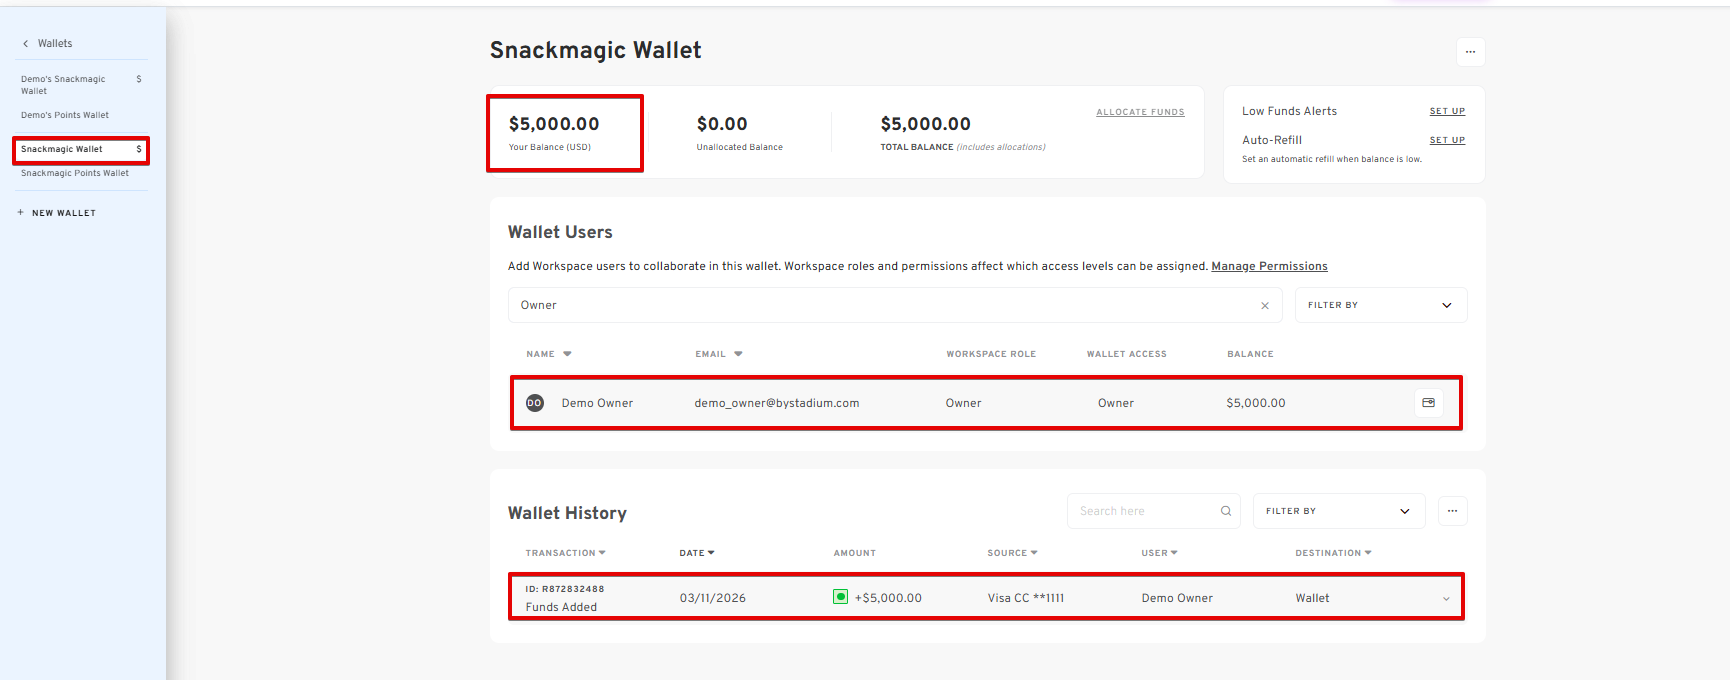The height and width of the screenshot is (680, 1730).
Task: Click the Wallet History search field
Action: point(1145,511)
